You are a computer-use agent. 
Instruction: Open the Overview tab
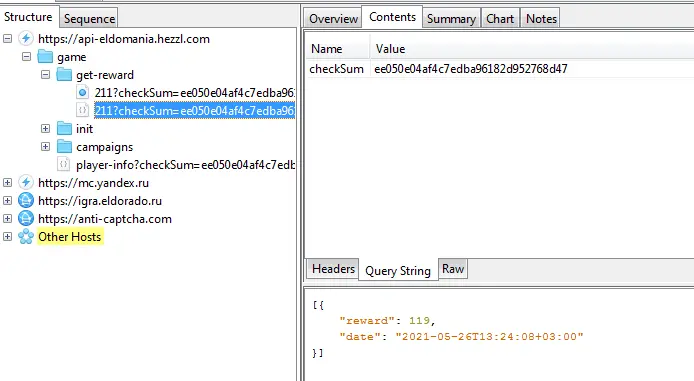(333, 19)
